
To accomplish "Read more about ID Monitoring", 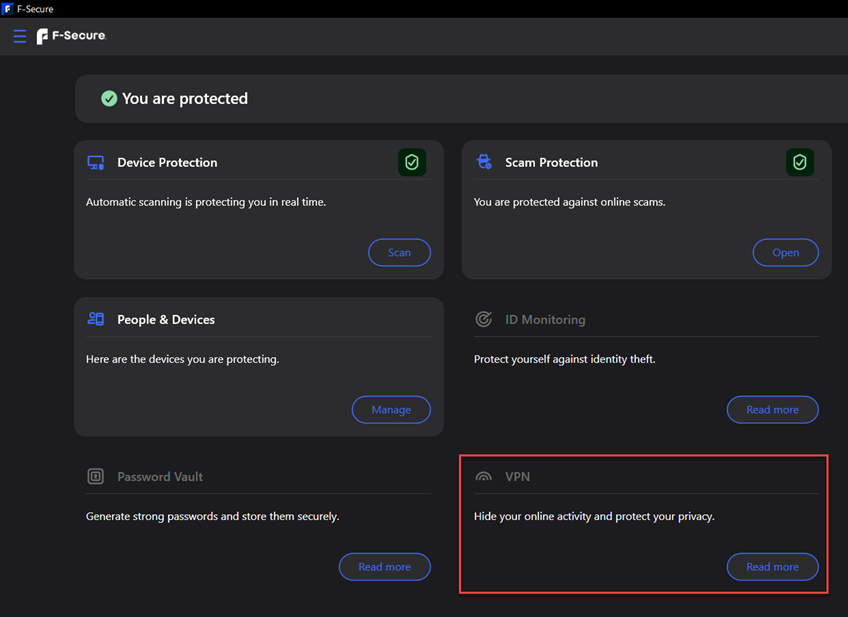I will click(x=772, y=410).
